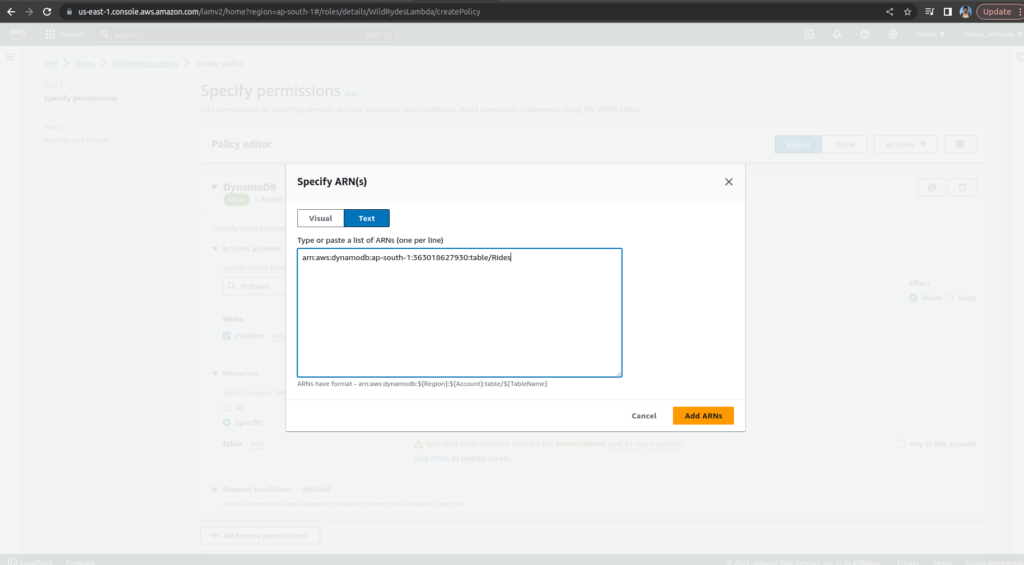Image resolution: width=1024 pixels, height=565 pixels.
Task: Open the policy editor Actions dropdown
Action: click(905, 144)
